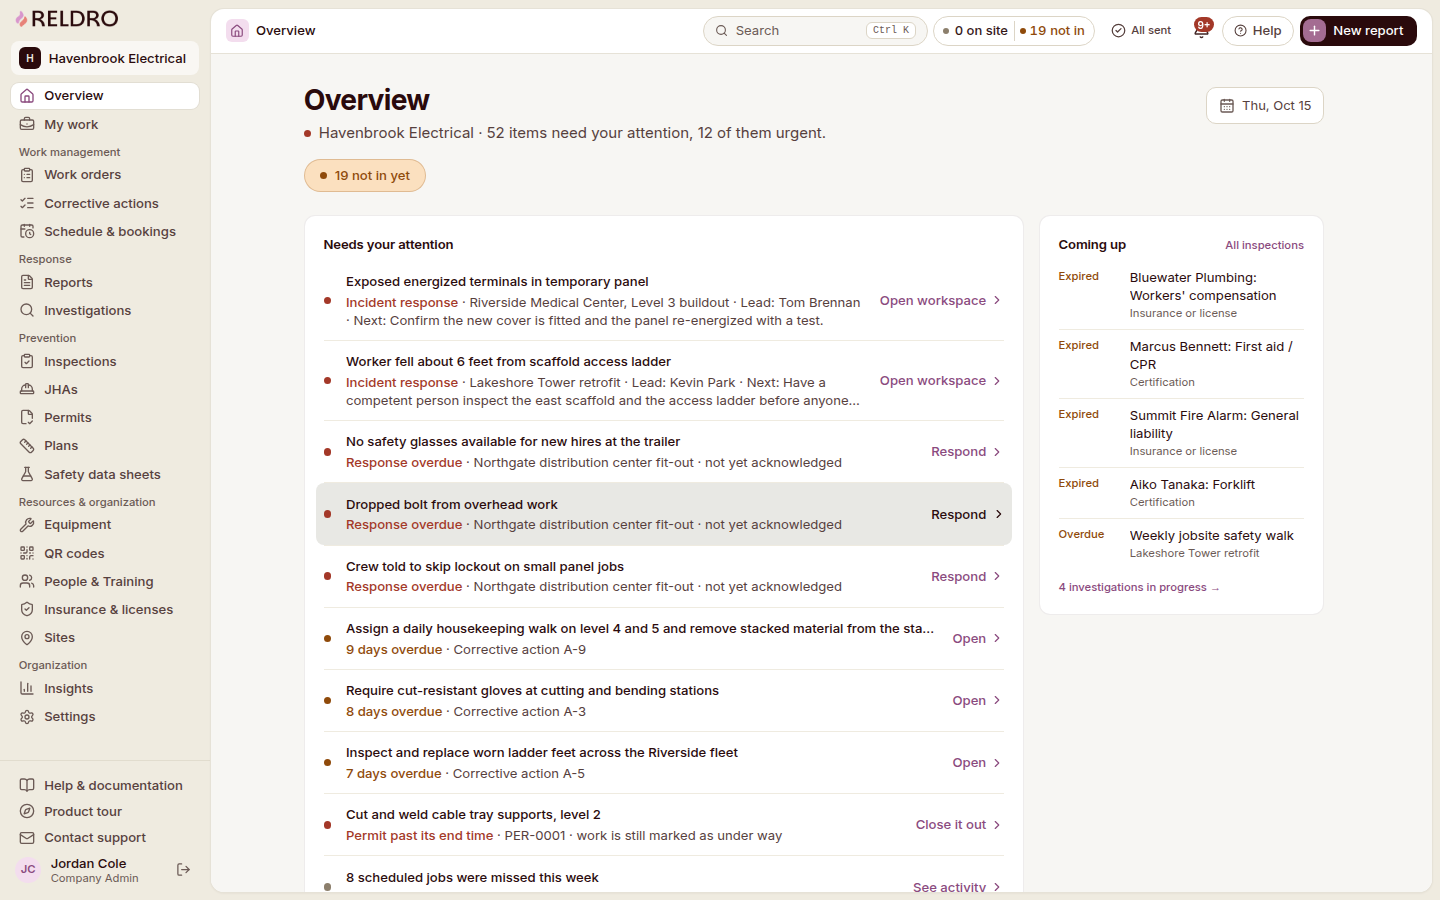
Task: Click the New report button
Action: tap(1358, 31)
